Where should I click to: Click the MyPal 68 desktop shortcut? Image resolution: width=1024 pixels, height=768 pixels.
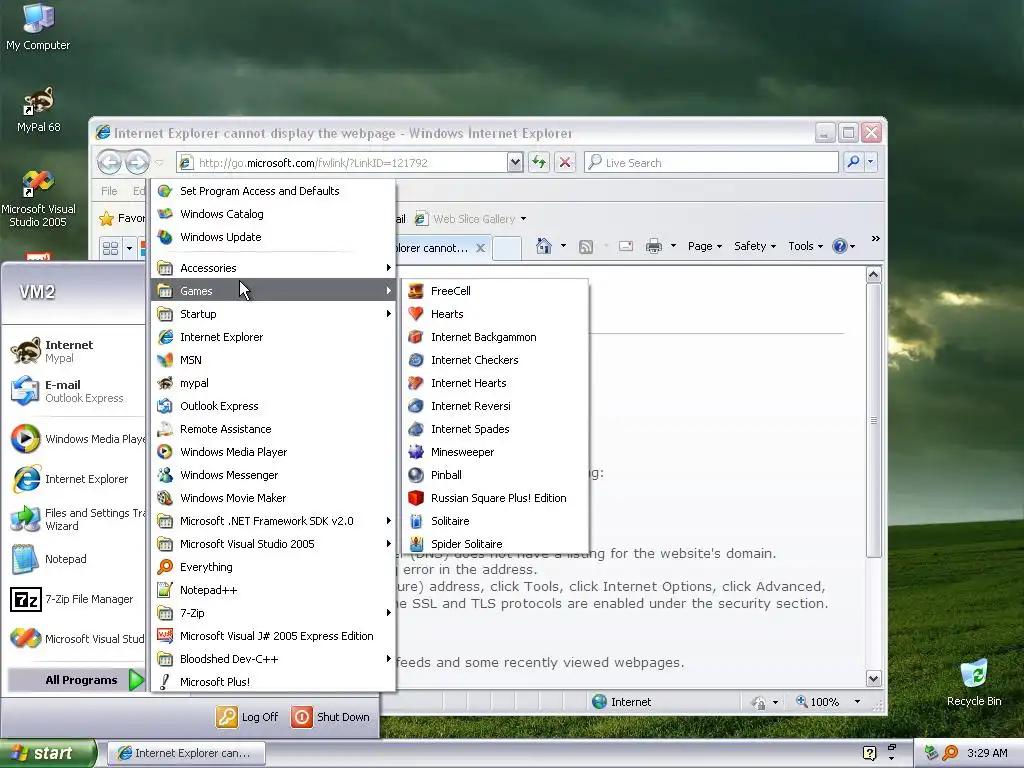tap(39, 110)
